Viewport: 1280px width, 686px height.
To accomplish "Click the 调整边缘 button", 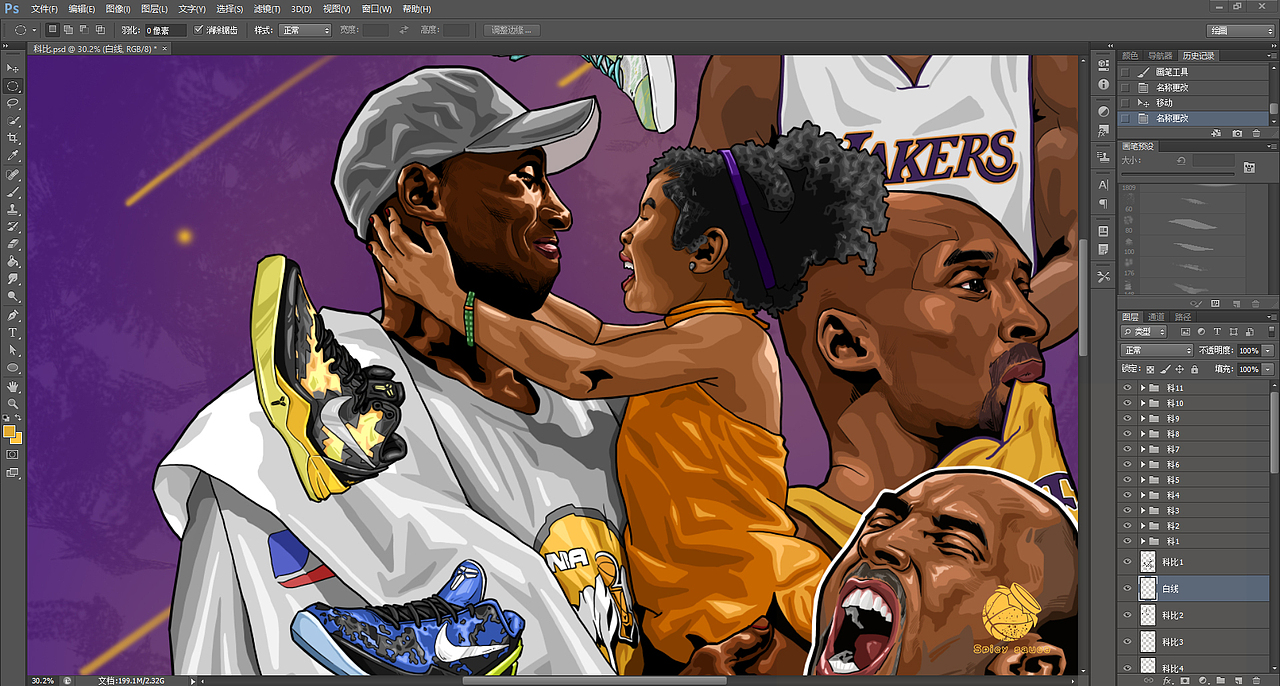I will pos(512,30).
